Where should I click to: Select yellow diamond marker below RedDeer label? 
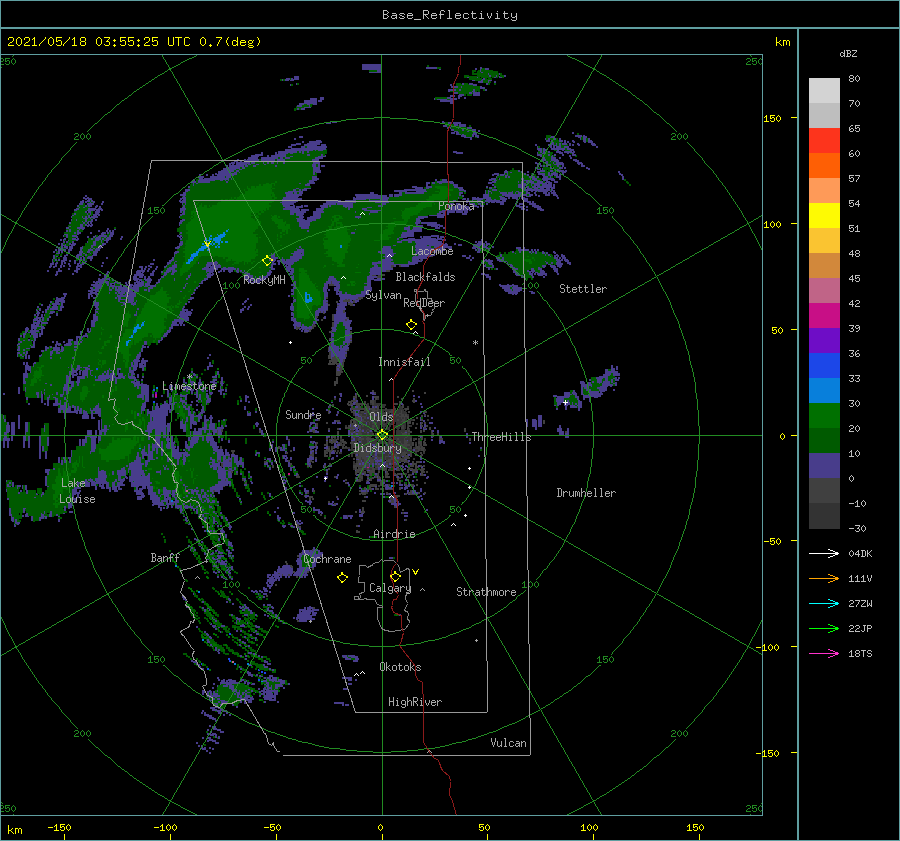(x=412, y=325)
